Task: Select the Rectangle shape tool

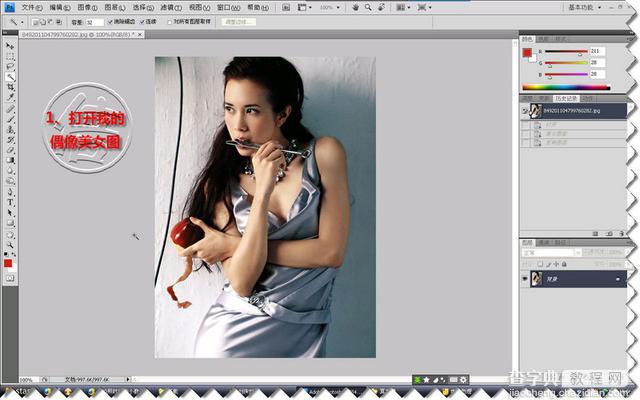Action: (x=10, y=223)
